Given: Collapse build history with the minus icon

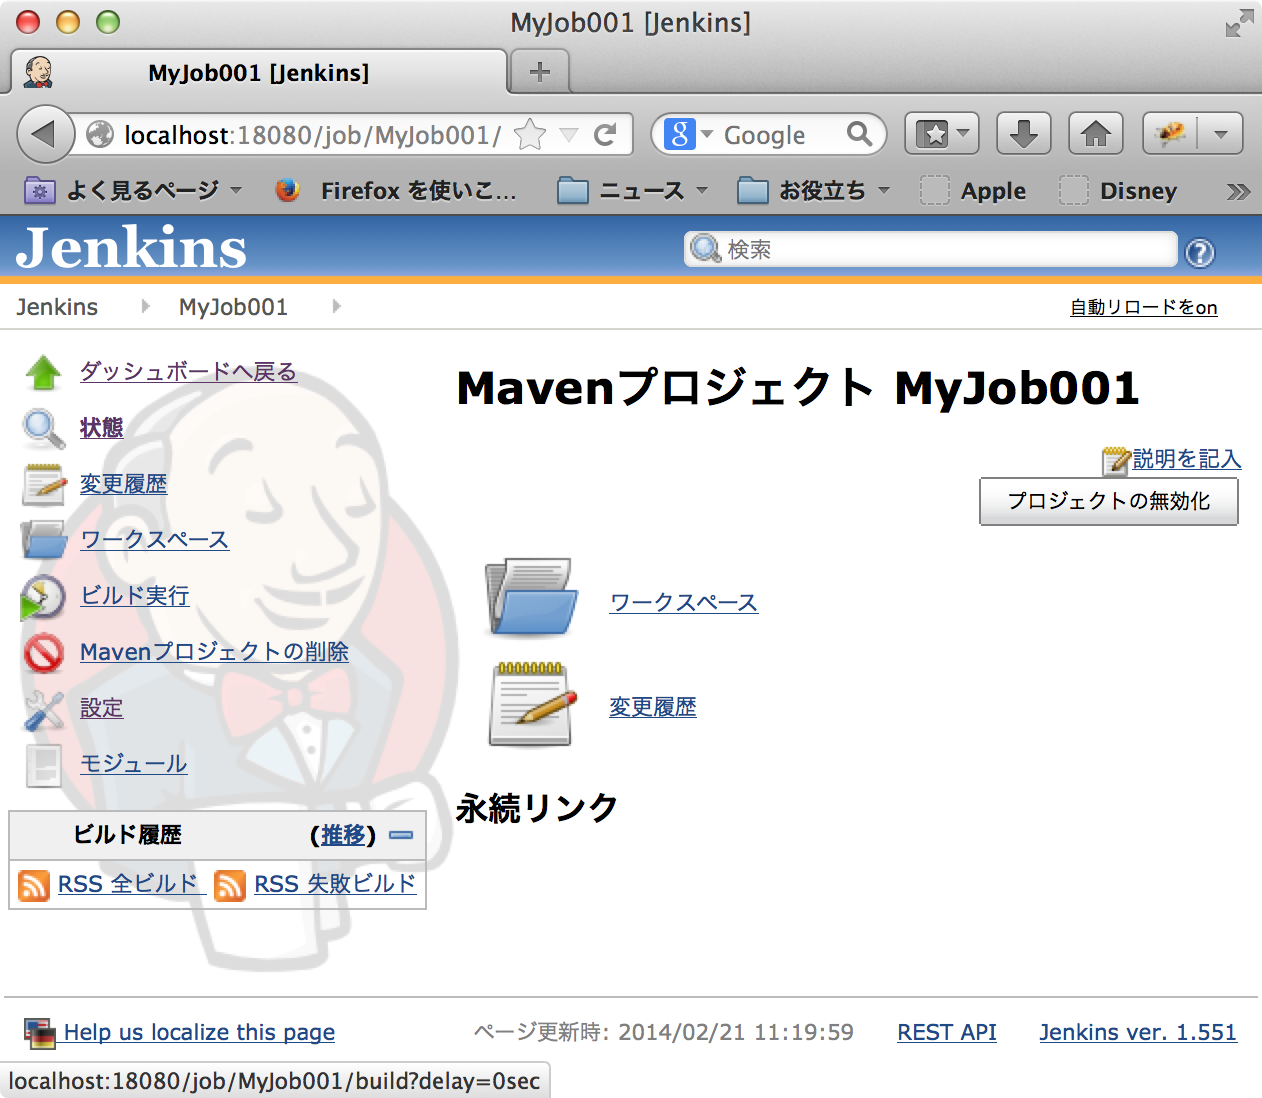Looking at the screenshot, I should [x=401, y=835].
